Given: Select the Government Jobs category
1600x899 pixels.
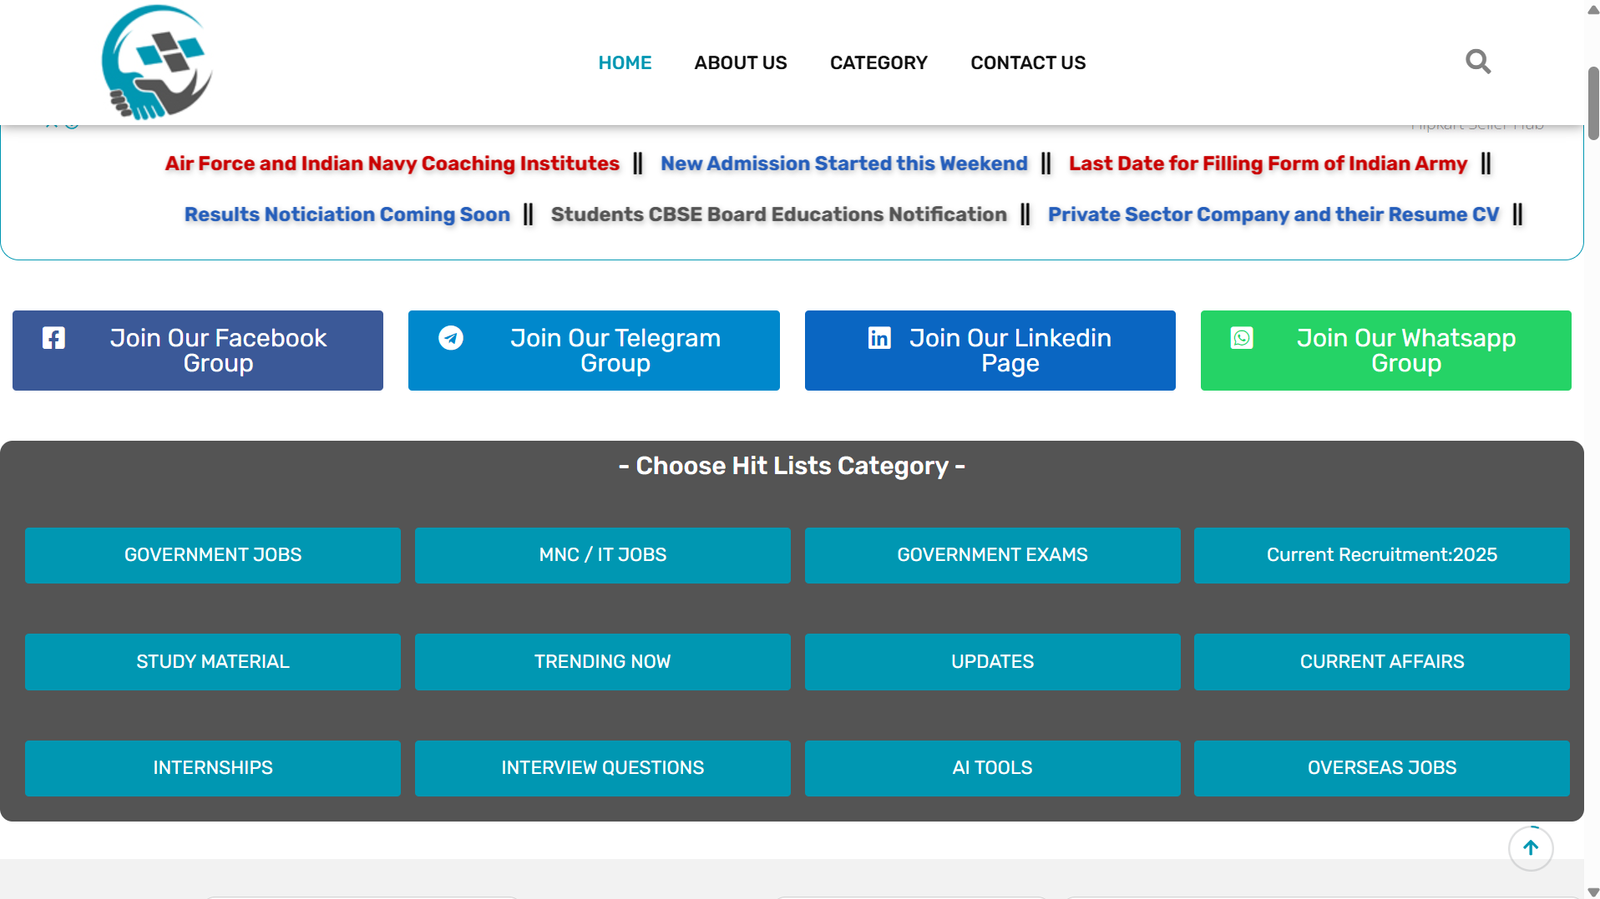Looking at the screenshot, I should pyautogui.click(x=213, y=555).
